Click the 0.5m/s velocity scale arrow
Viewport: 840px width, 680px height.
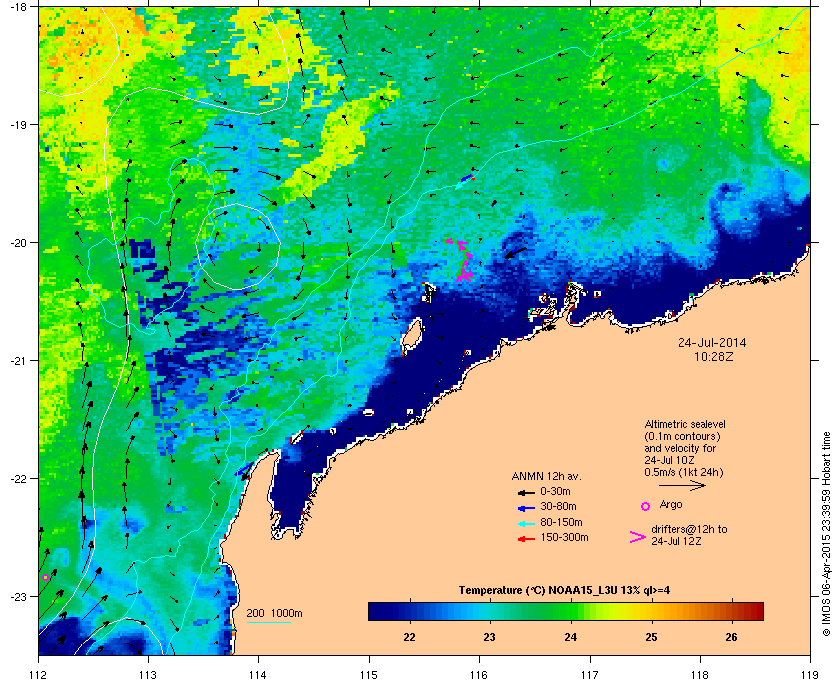682,486
